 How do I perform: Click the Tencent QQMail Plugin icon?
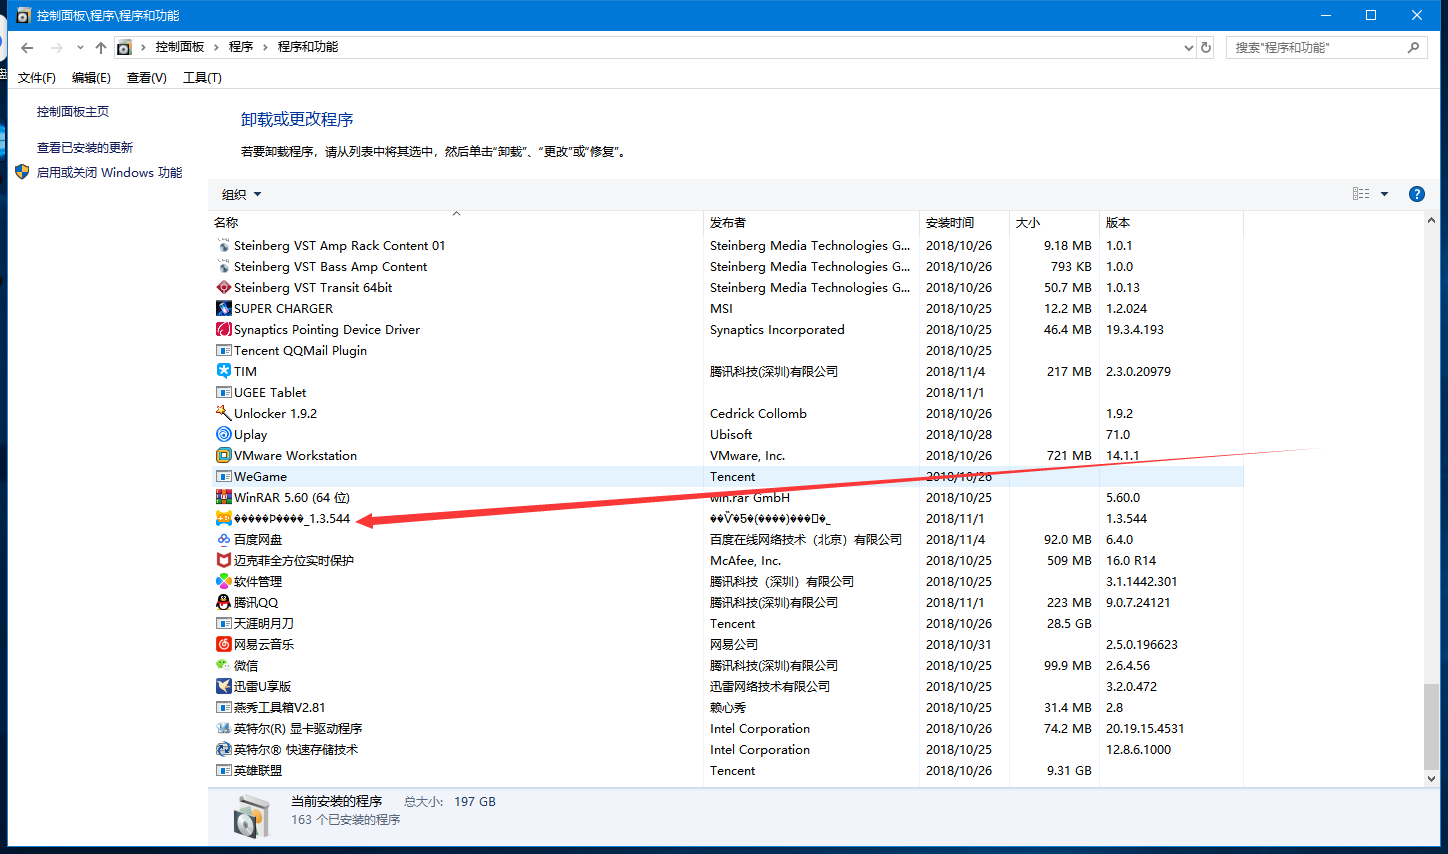pos(224,350)
